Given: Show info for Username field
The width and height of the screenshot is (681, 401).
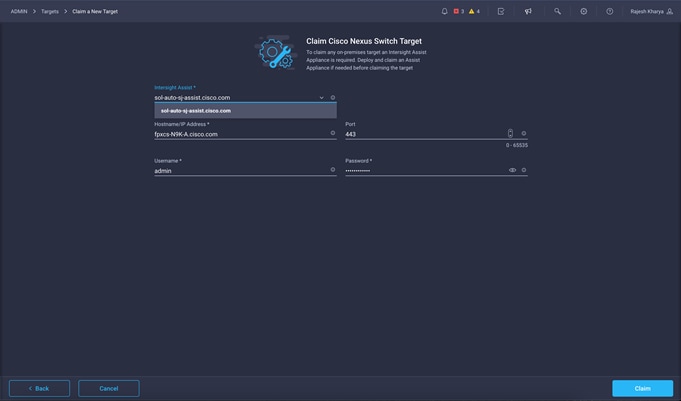Looking at the screenshot, I should pos(333,169).
